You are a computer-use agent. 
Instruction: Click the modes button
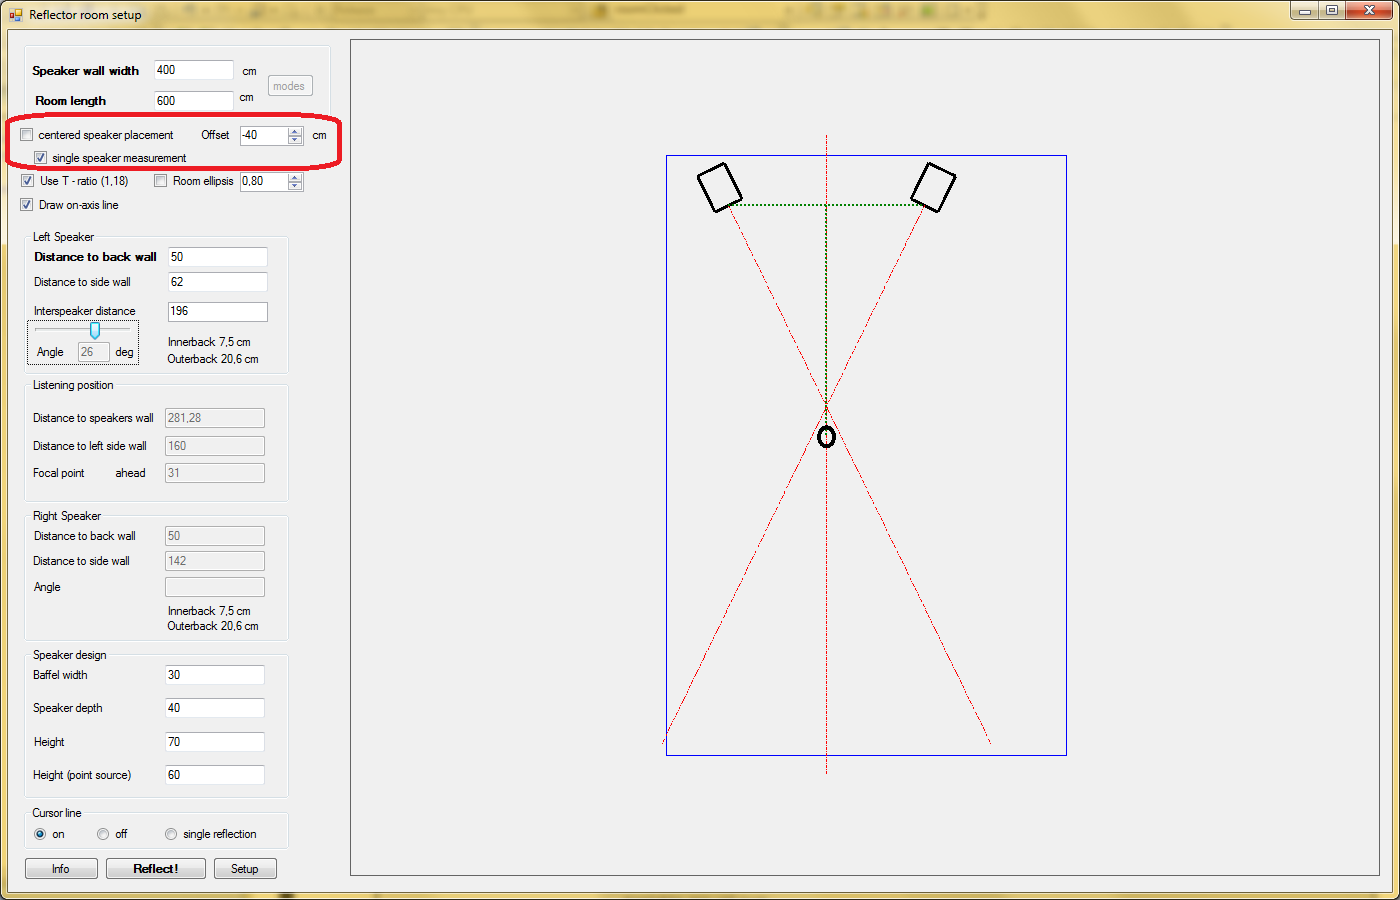pos(290,86)
